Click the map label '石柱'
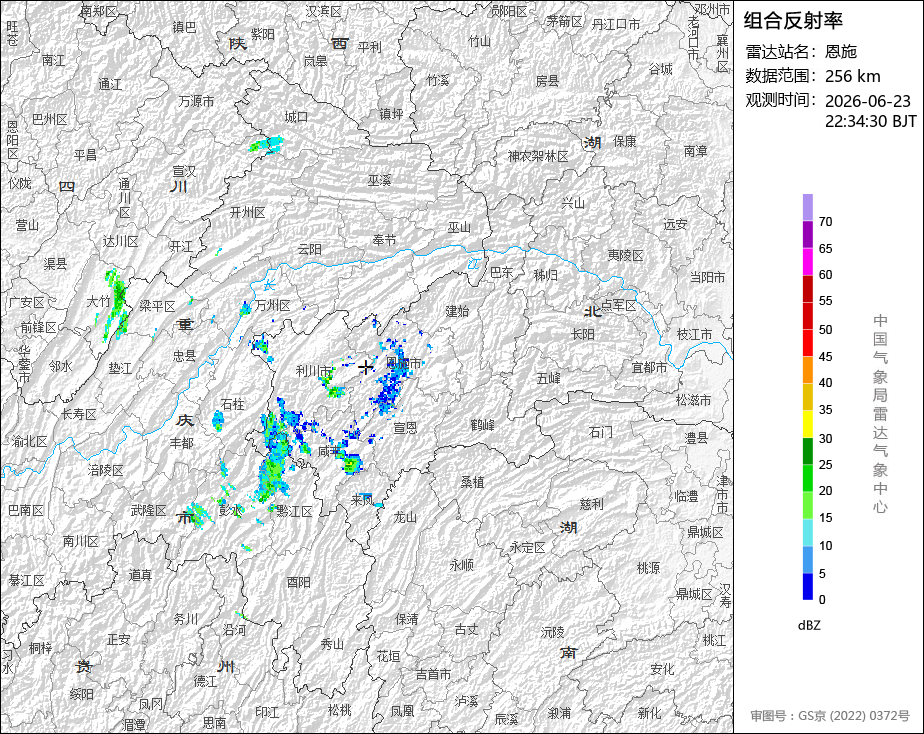This screenshot has height=734, width=924. point(232,404)
